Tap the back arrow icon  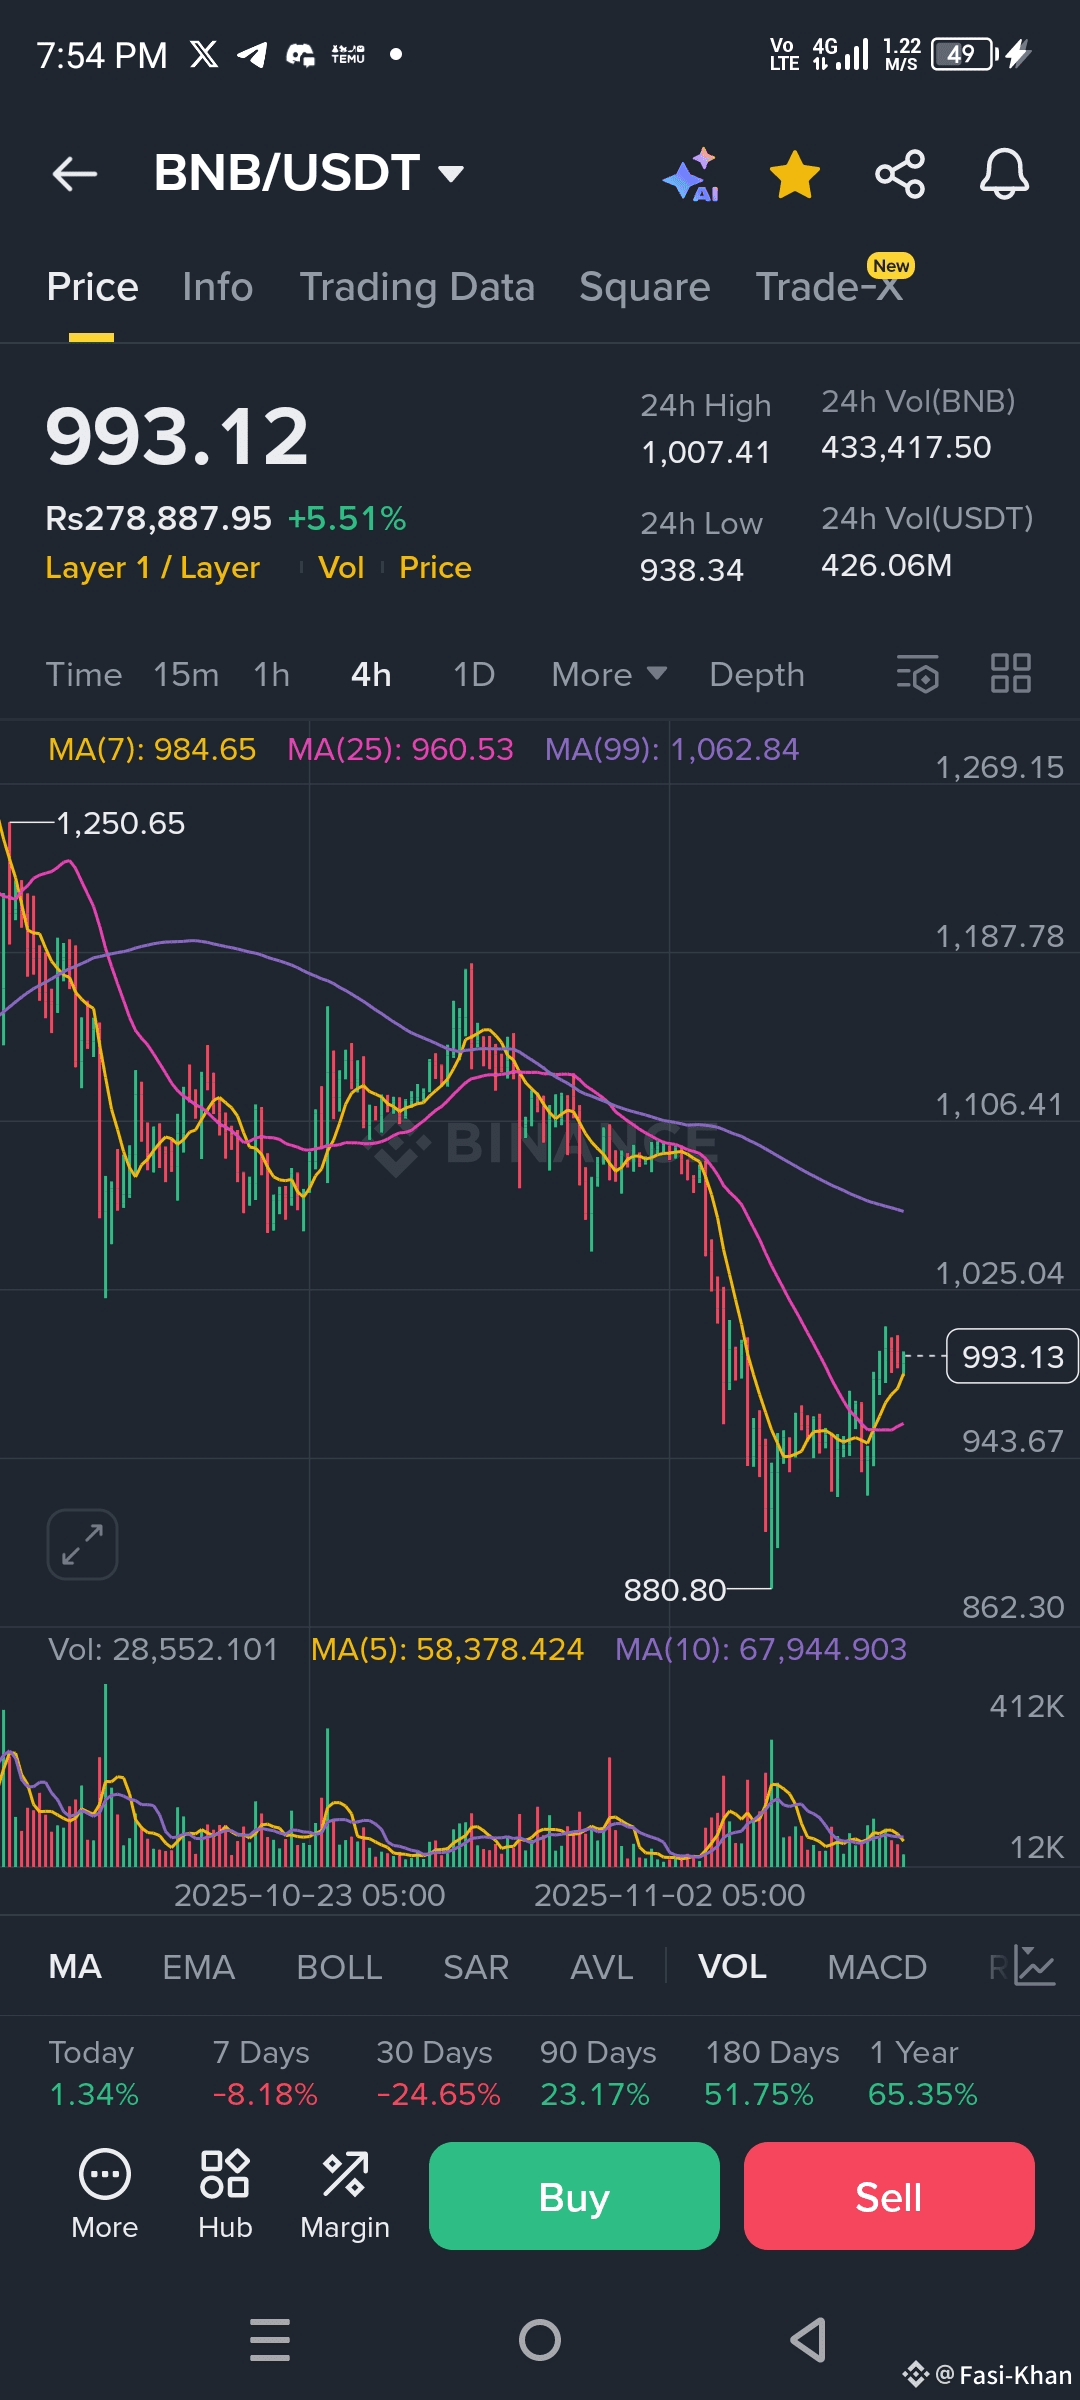tap(75, 174)
